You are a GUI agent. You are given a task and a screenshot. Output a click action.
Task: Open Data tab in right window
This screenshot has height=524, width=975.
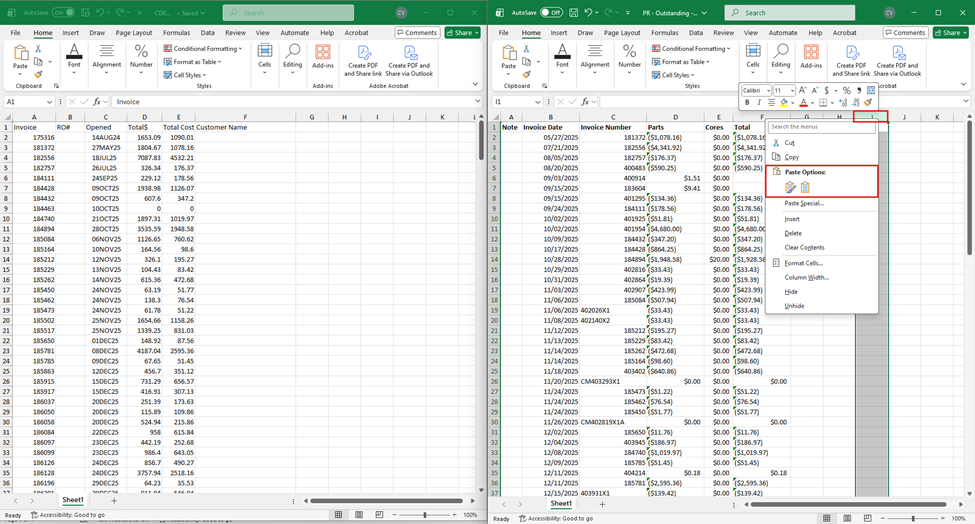tap(696, 33)
